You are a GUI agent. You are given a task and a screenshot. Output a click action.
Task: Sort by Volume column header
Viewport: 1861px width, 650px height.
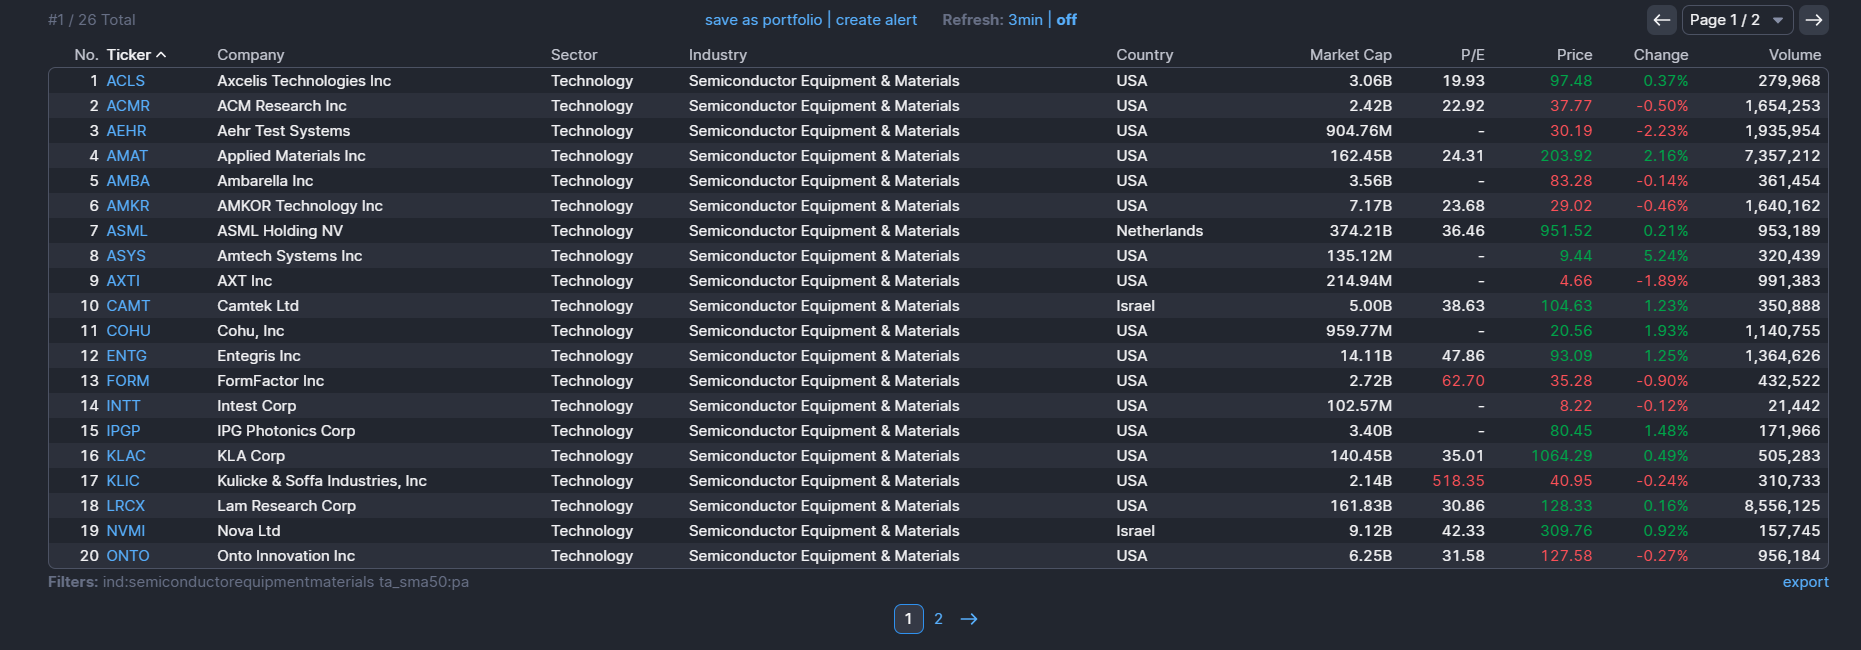[x=1794, y=55]
